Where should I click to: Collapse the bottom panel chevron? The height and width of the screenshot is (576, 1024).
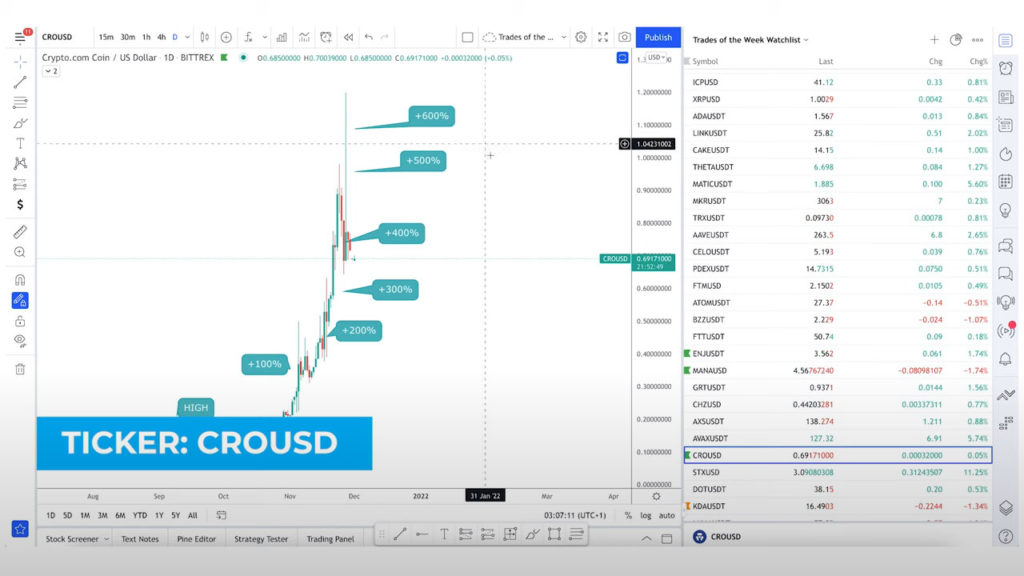pyautogui.click(x=646, y=539)
